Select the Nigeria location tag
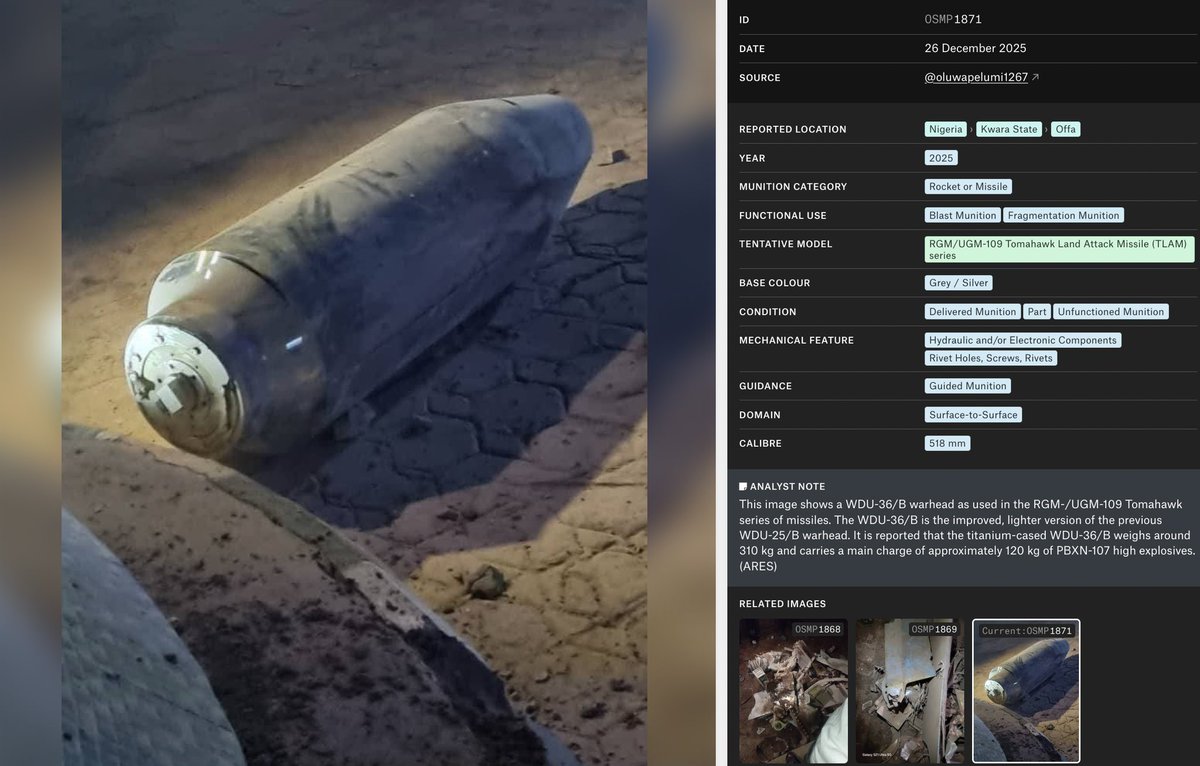Viewport: 1200px width, 766px height. [944, 128]
